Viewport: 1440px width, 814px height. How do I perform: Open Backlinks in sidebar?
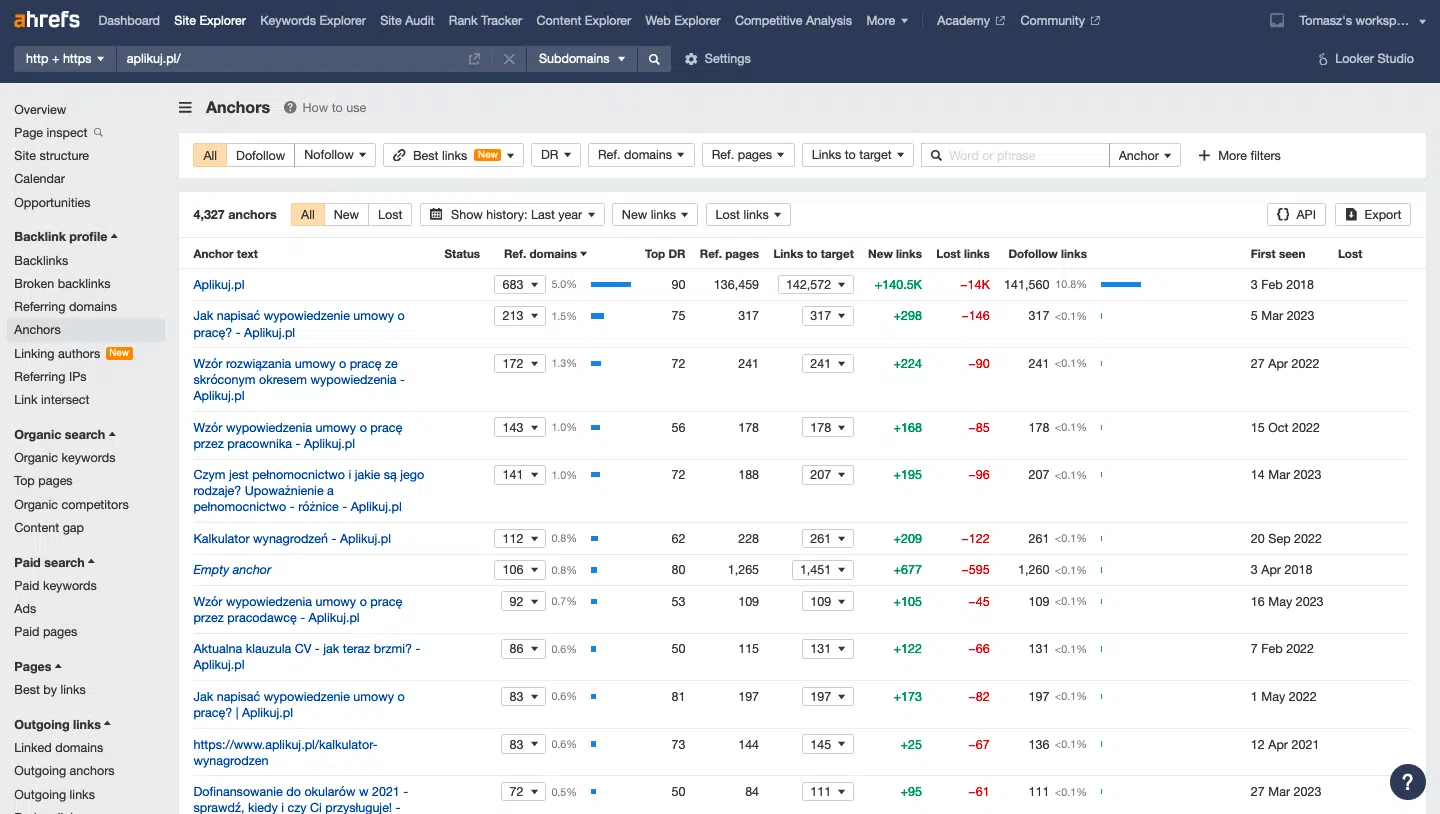click(41, 260)
